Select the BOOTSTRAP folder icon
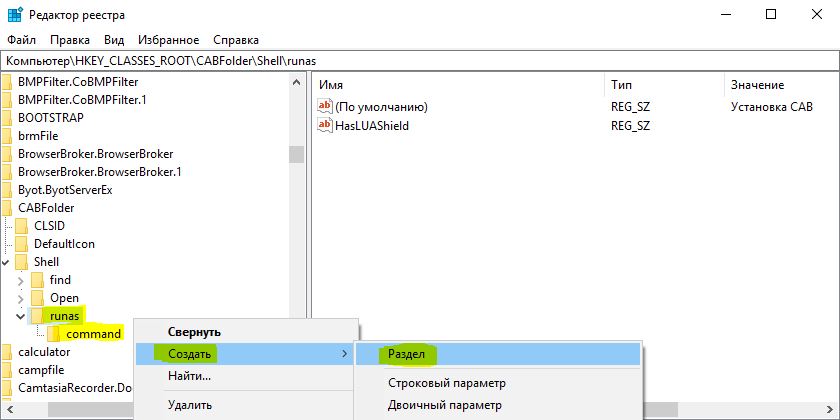Screen dimensions: 840x420 [x=6, y=117]
